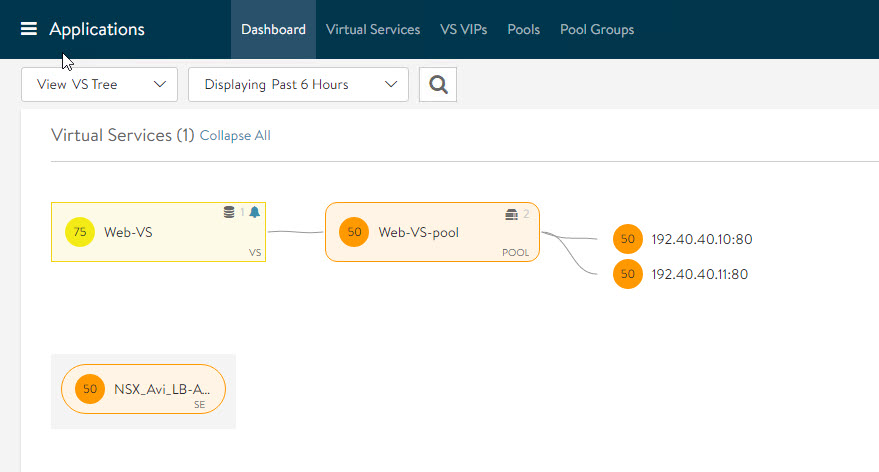Click the database stack icon on Web-VS
The width and height of the screenshot is (879, 472).
(229, 212)
